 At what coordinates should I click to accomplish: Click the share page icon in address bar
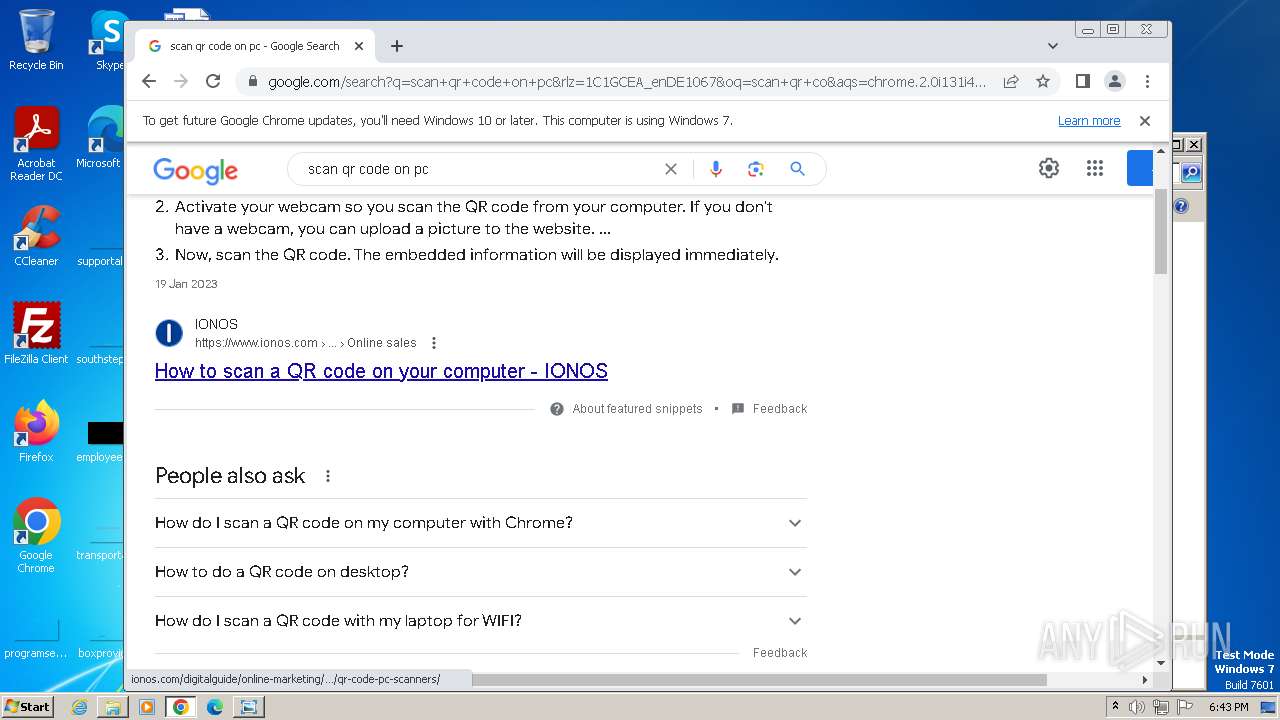(1011, 81)
